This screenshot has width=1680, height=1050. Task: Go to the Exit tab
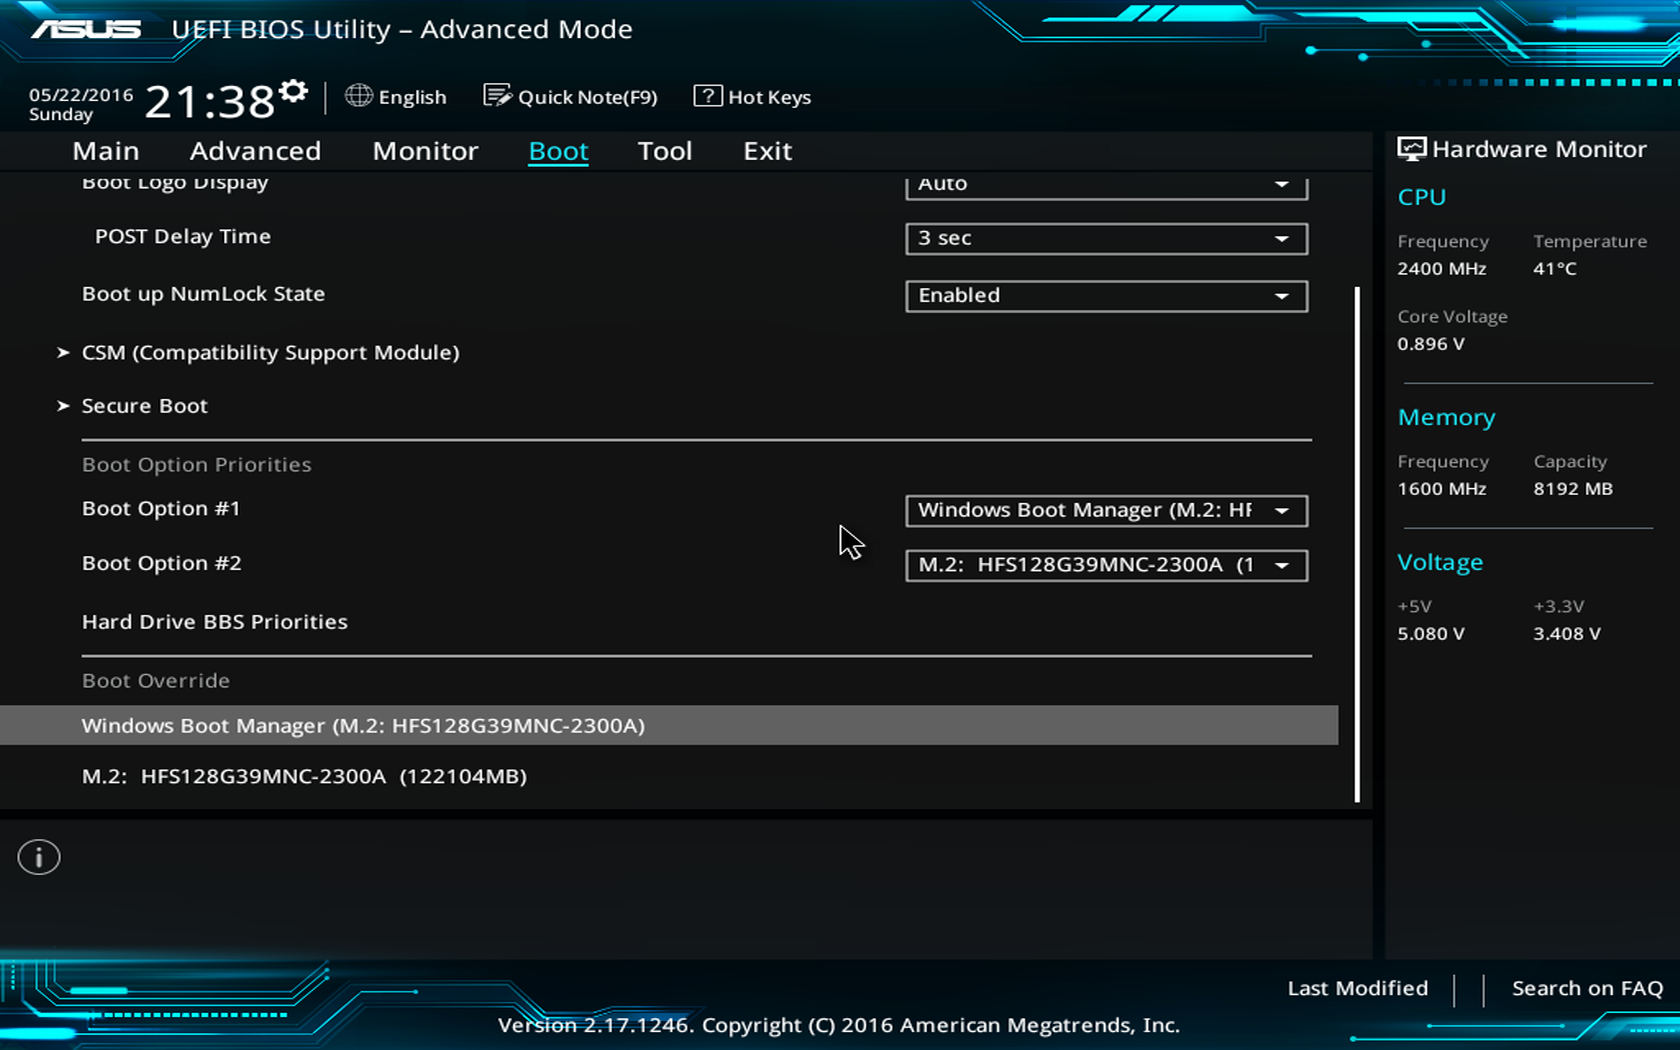click(x=767, y=151)
